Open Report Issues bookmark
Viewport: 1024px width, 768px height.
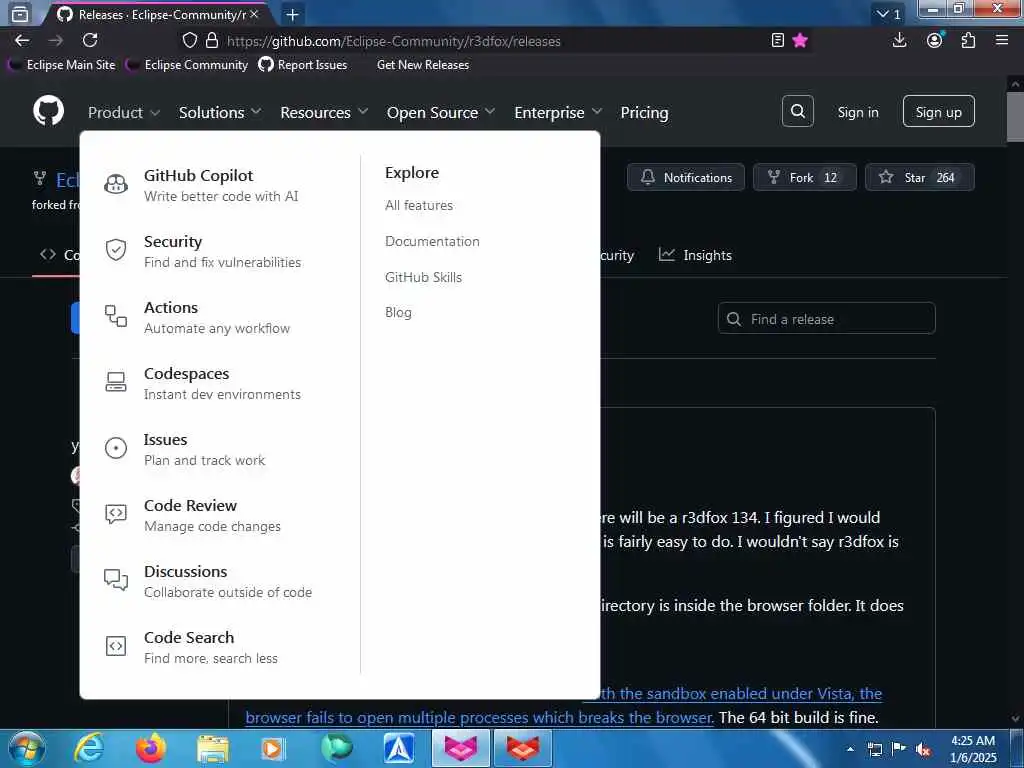point(303,65)
